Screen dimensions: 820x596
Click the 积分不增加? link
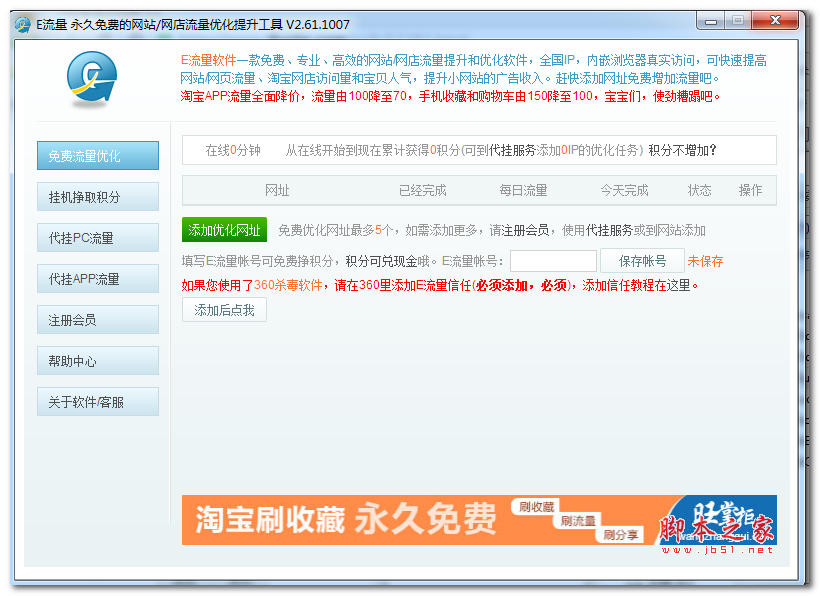click(x=682, y=151)
